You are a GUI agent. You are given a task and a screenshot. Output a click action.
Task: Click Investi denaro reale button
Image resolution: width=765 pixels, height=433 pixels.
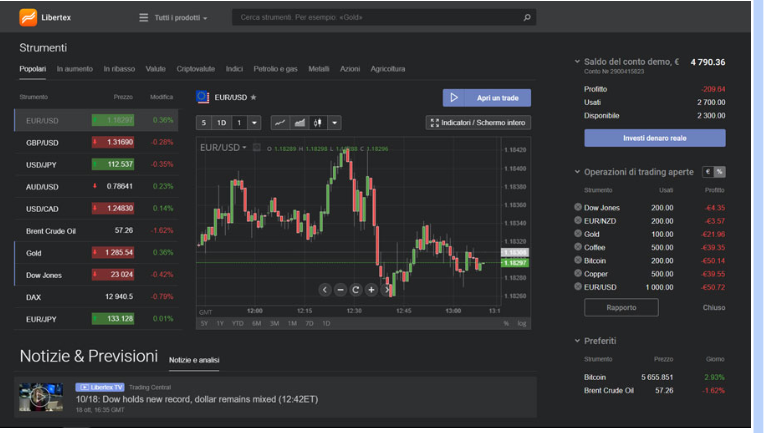(655, 138)
